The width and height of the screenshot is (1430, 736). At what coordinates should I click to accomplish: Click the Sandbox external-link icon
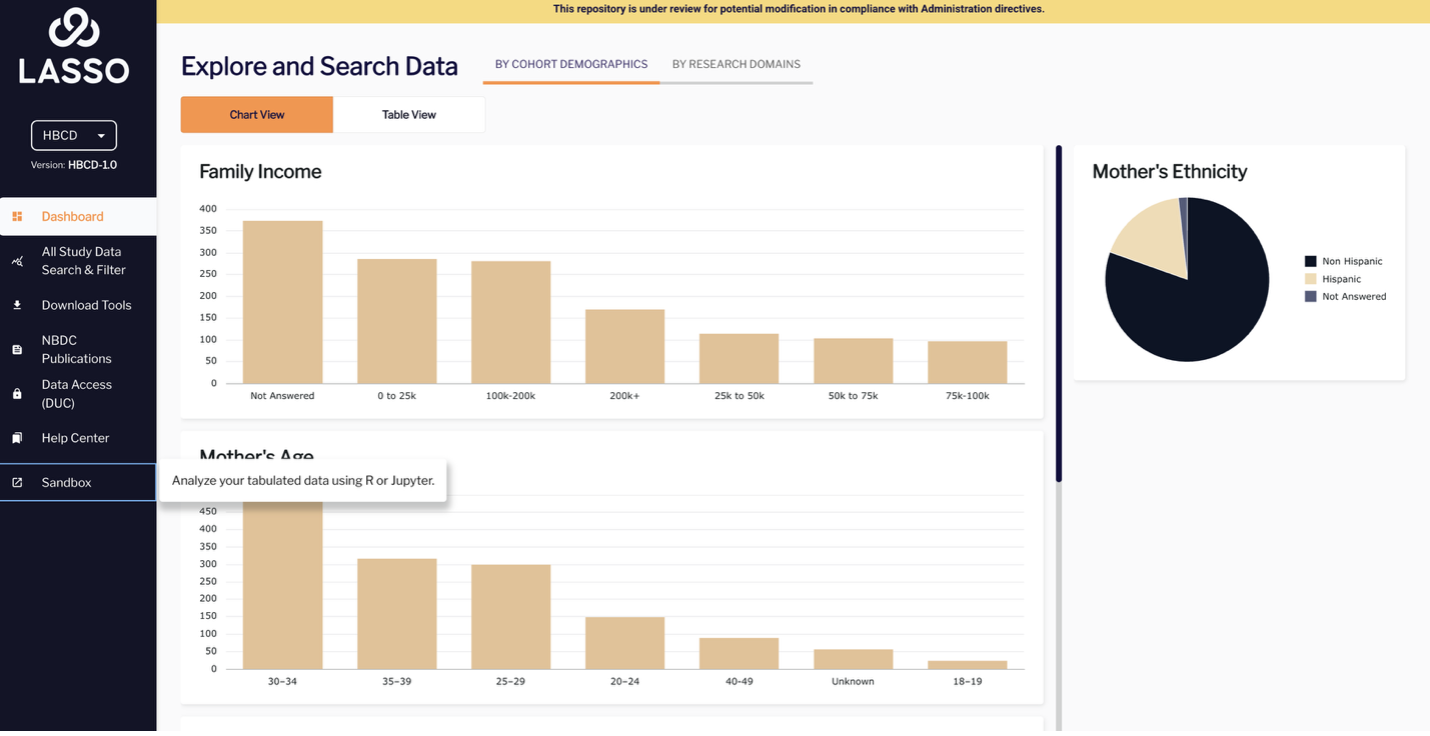(x=17, y=482)
